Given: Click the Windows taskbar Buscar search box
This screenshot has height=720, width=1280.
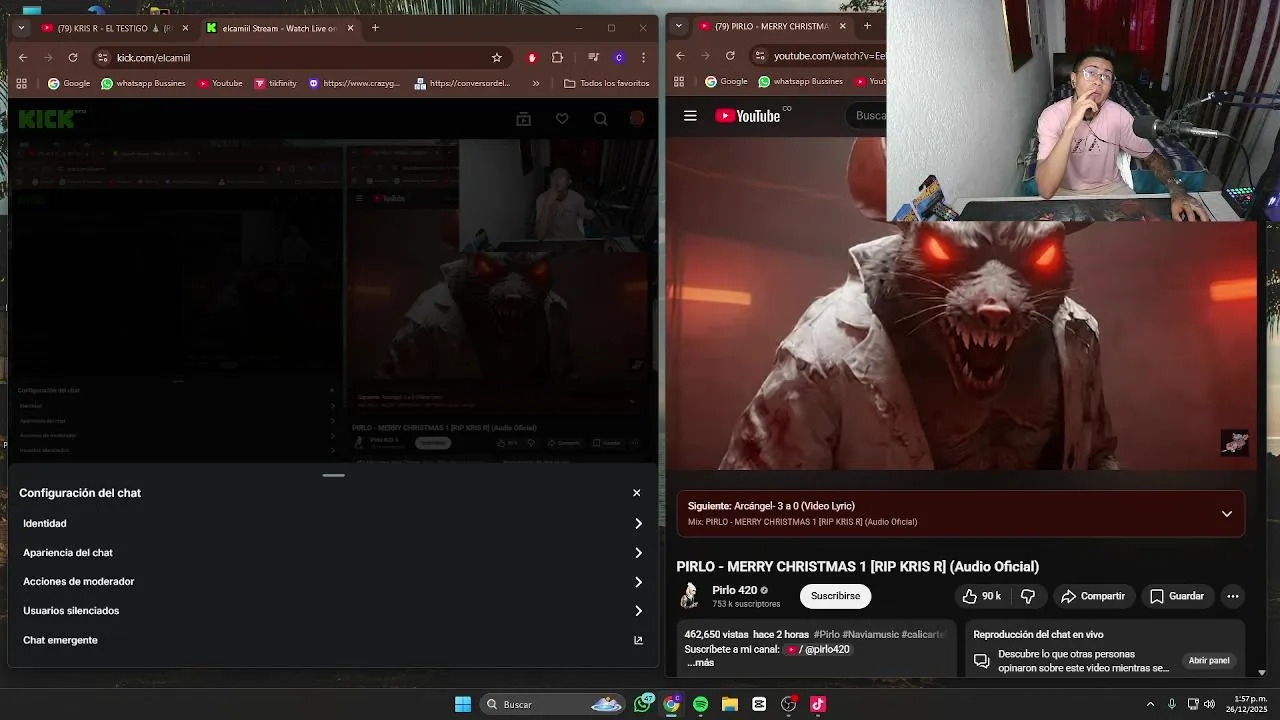Looking at the screenshot, I should pos(553,704).
